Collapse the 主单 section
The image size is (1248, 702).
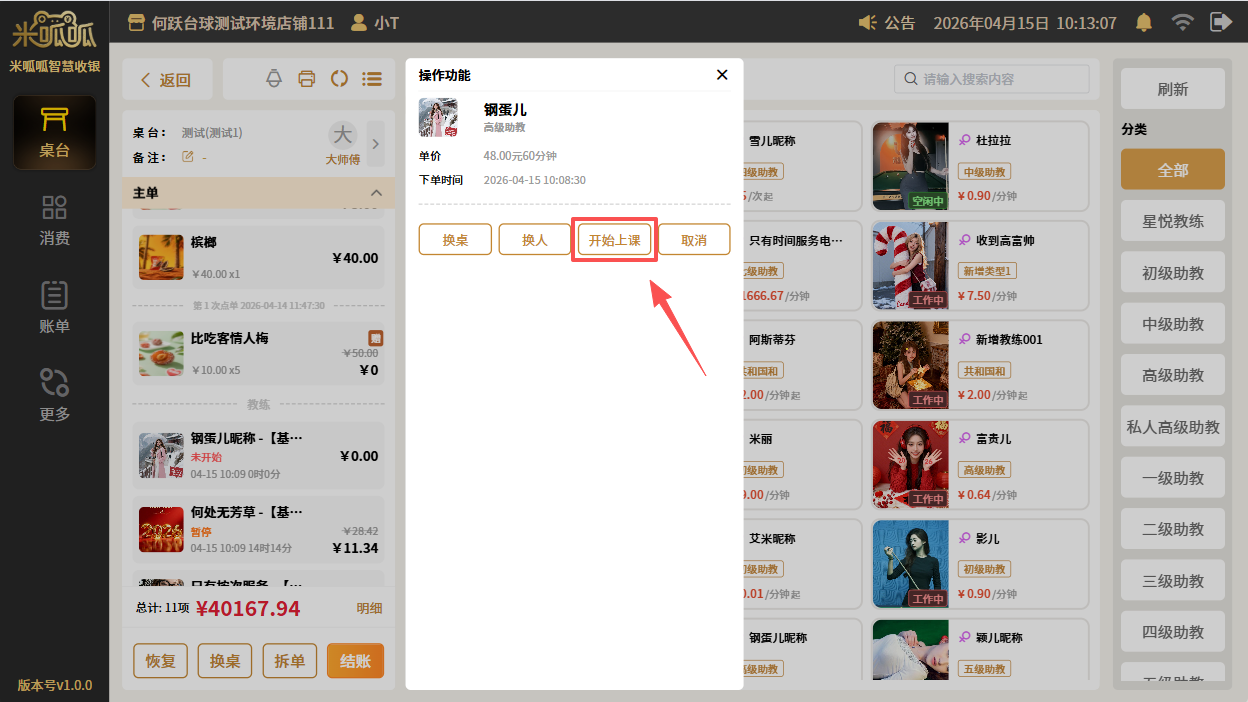pos(376,192)
